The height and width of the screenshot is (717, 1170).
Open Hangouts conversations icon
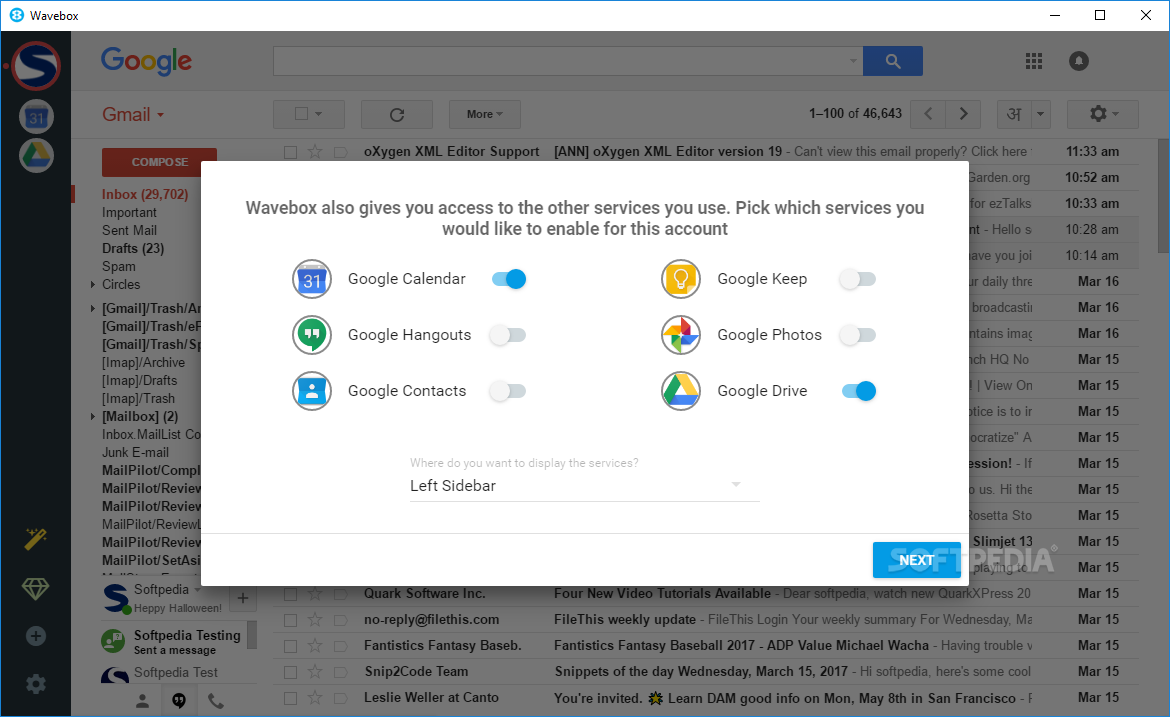pos(179,701)
